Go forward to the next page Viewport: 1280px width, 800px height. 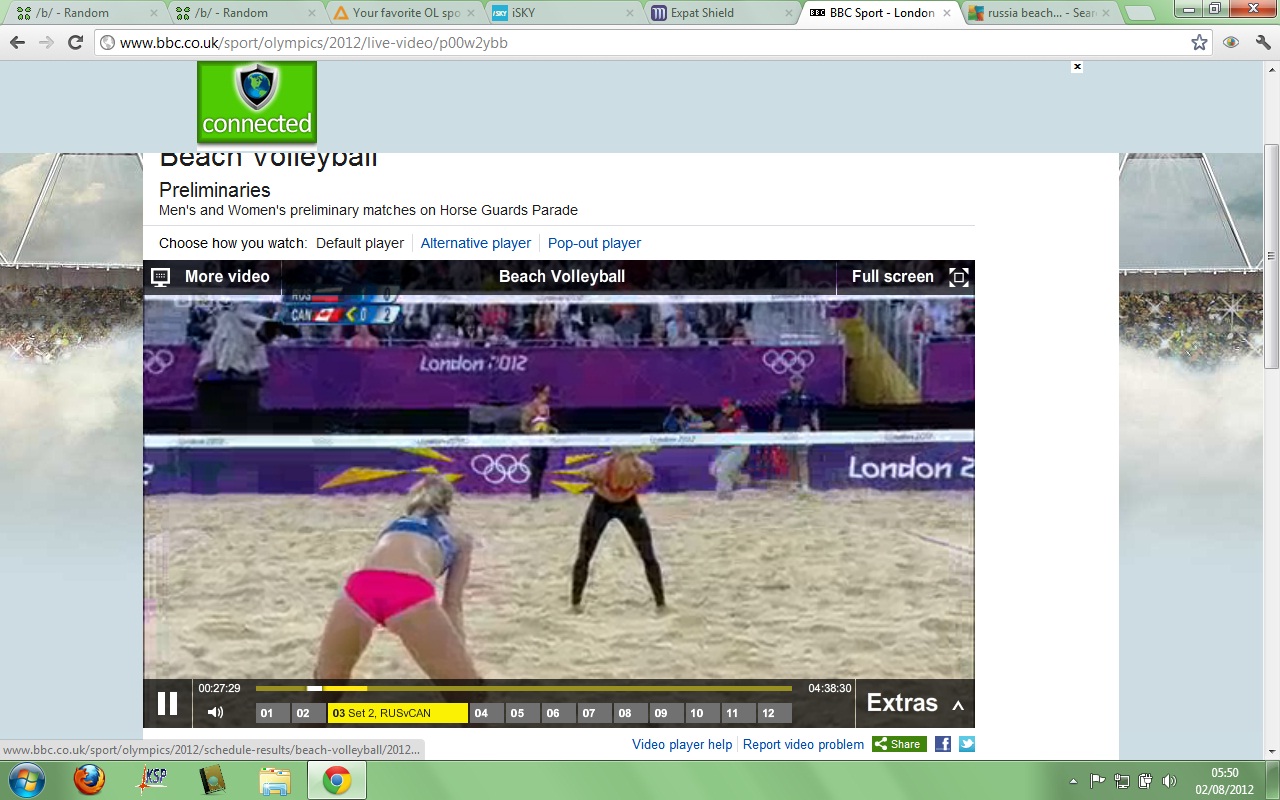coord(46,42)
